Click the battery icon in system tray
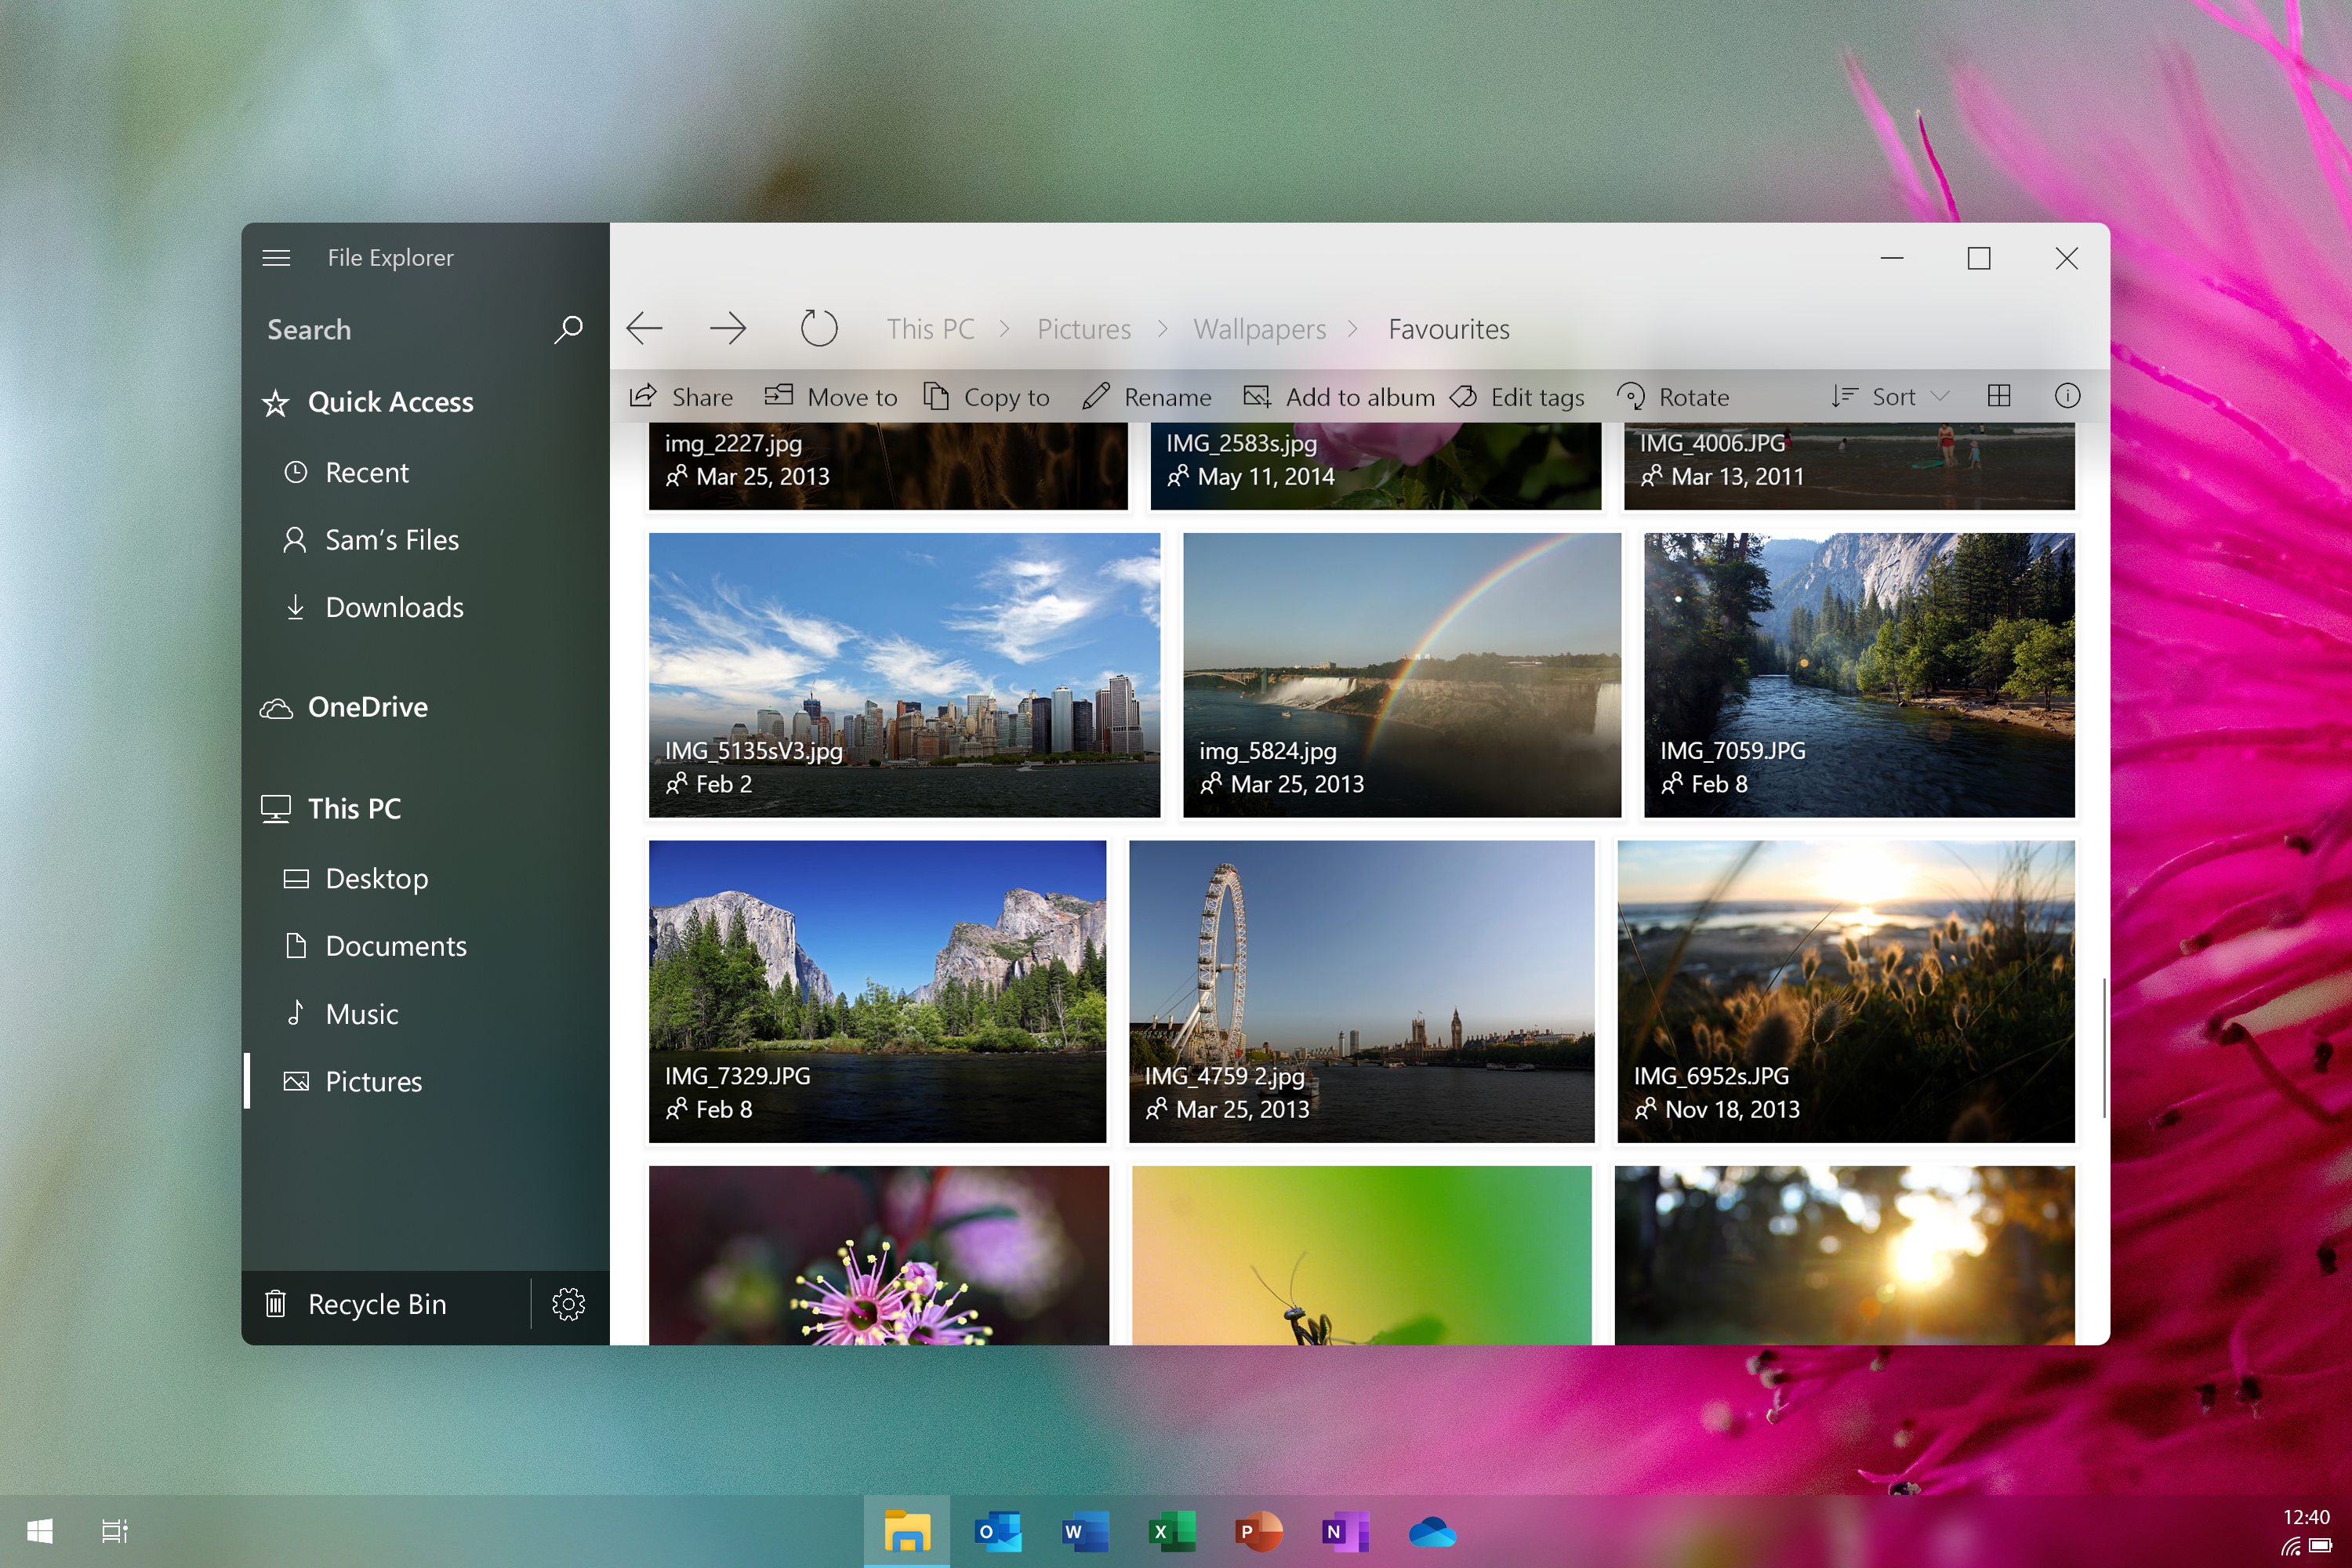Viewport: 2352px width, 1568px height. point(2320,1546)
